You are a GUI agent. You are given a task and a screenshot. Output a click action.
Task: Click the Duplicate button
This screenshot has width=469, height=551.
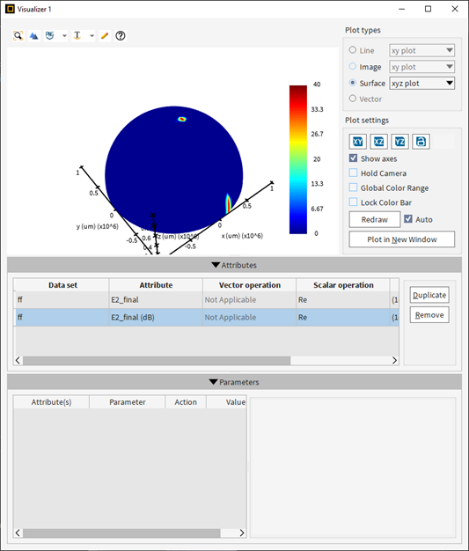pos(429,295)
